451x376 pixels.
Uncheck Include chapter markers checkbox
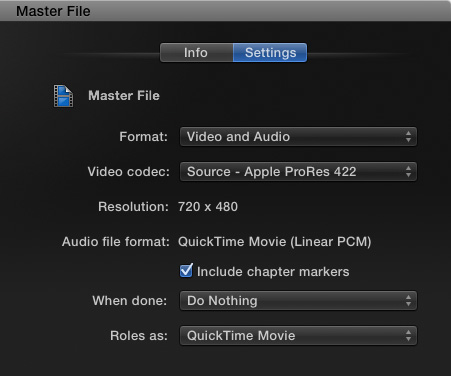click(186, 271)
